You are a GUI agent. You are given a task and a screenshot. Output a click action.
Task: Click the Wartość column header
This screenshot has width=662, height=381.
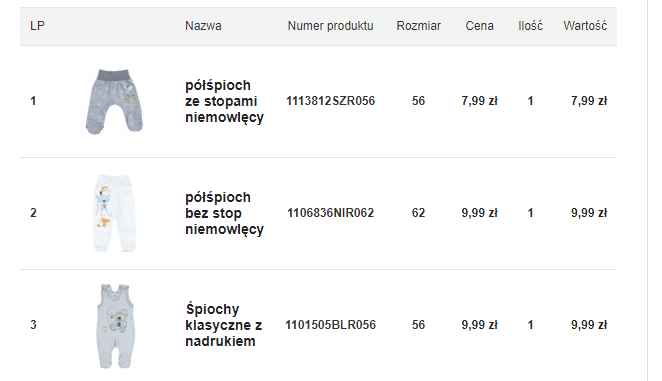585,26
